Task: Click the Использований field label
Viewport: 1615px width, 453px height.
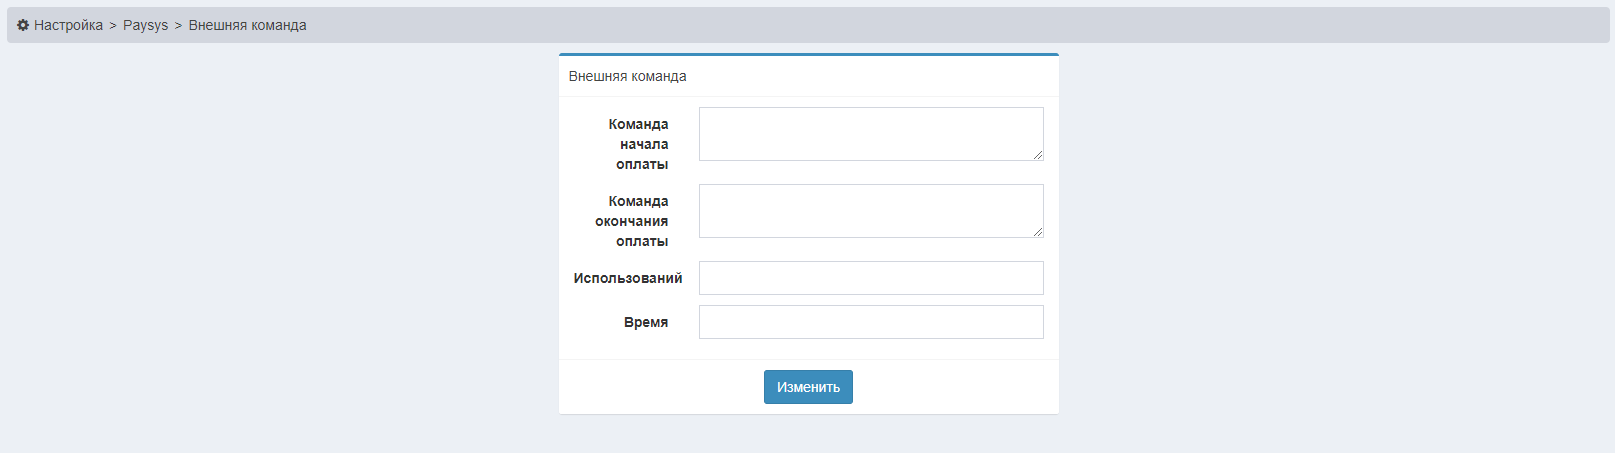Action: 627,278
